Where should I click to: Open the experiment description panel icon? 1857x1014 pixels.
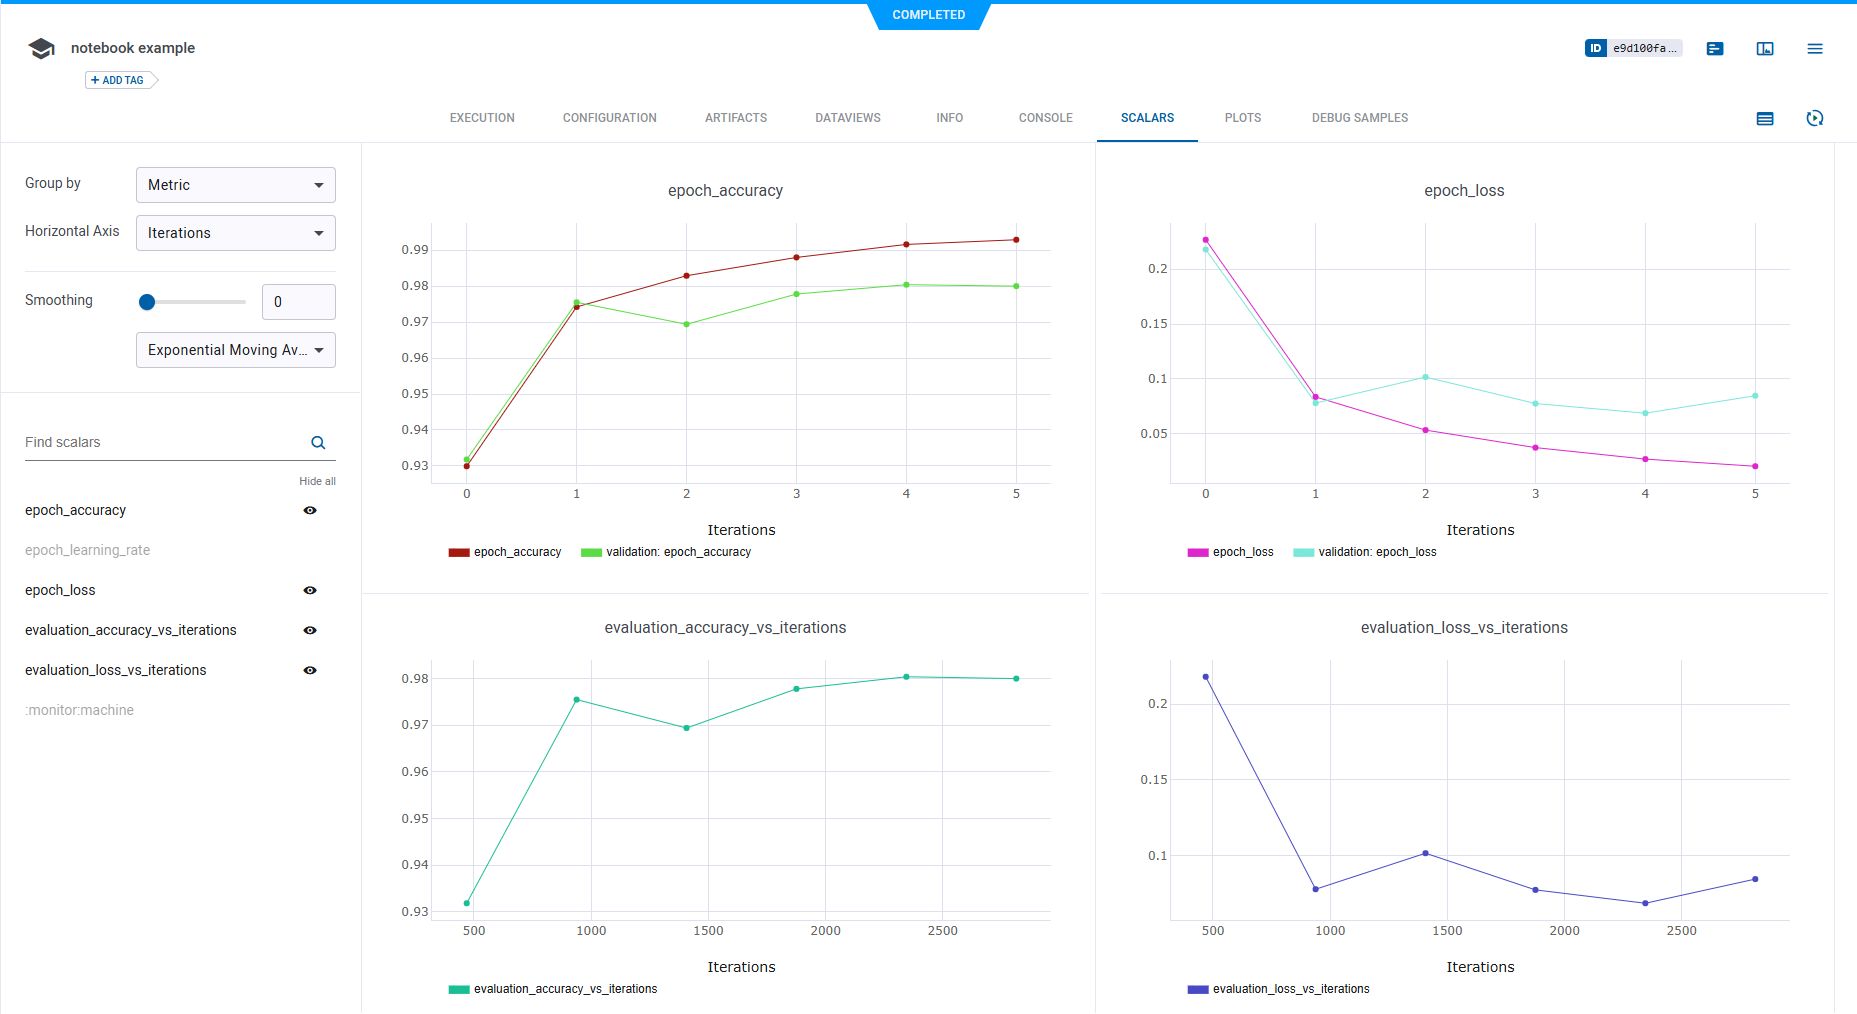(1715, 48)
